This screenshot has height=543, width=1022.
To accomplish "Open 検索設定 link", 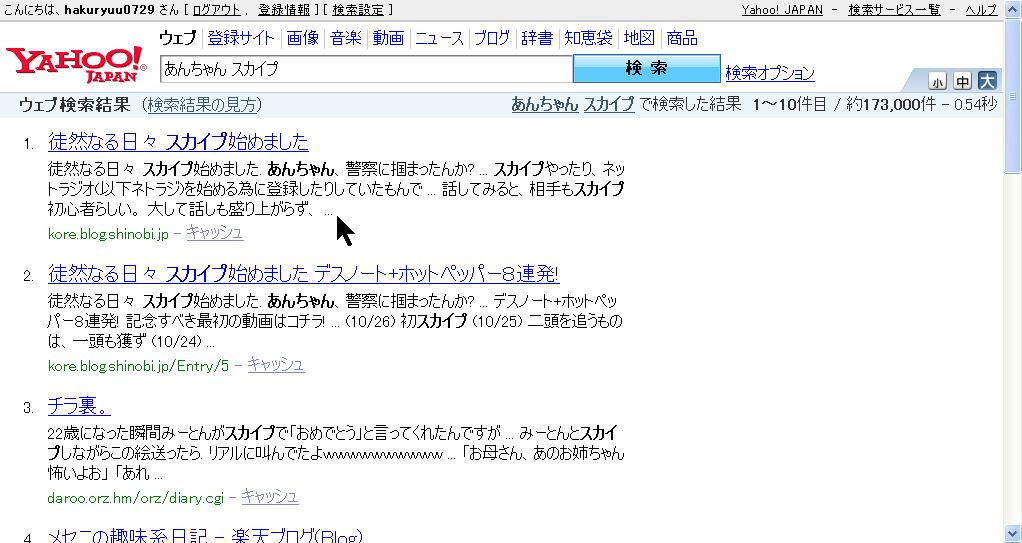I will (358, 10).
